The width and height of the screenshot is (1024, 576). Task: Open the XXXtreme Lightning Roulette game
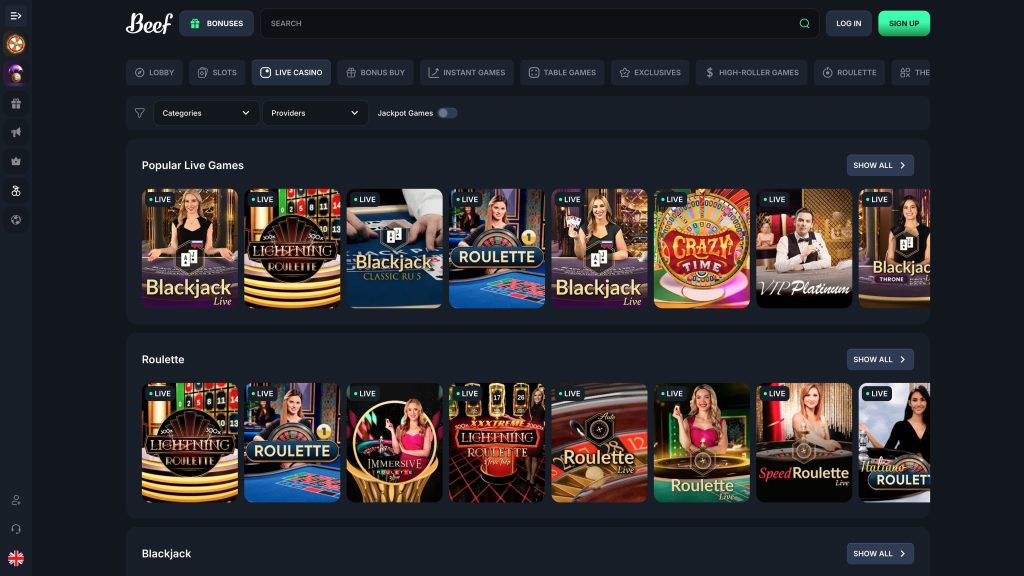(497, 443)
